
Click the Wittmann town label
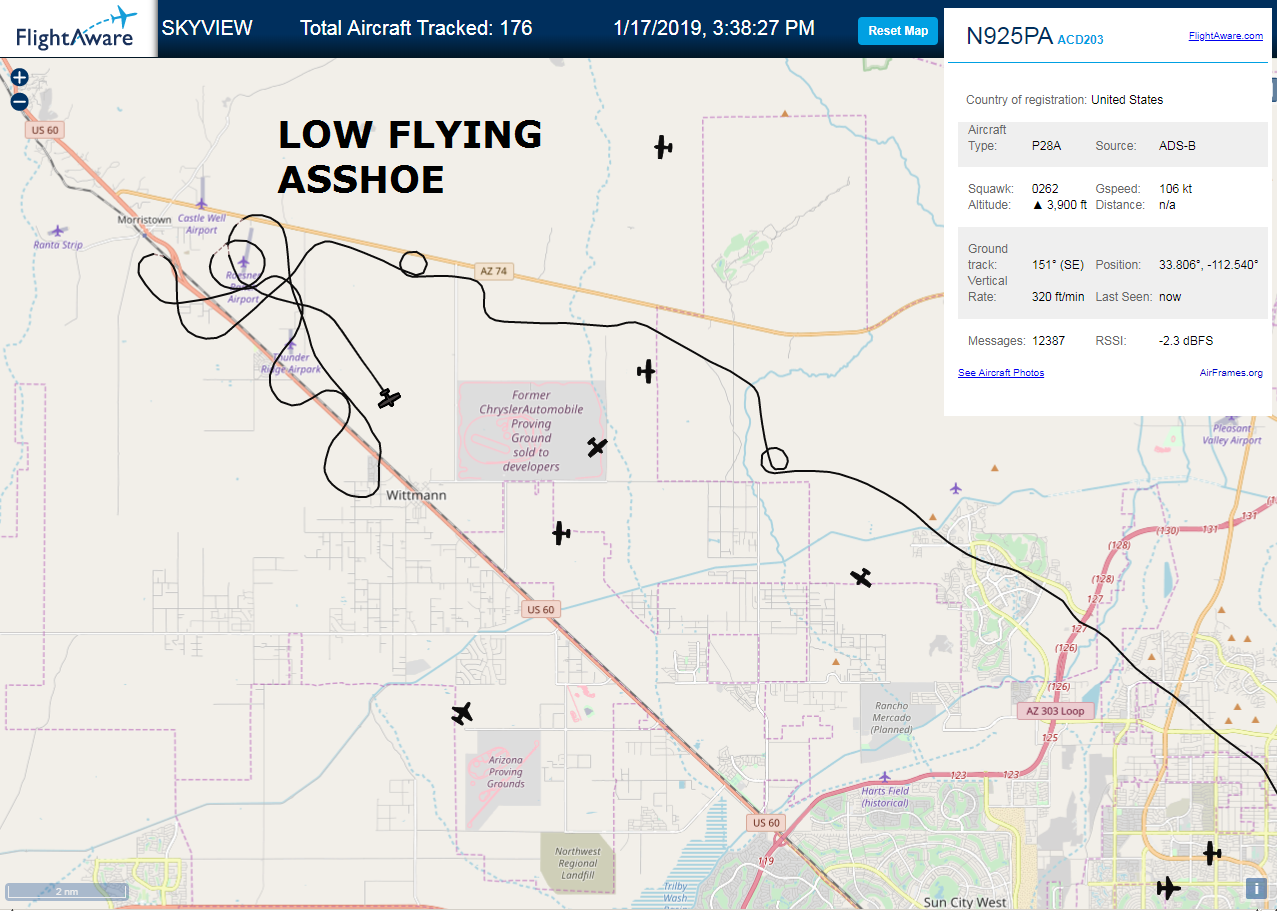[416, 495]
